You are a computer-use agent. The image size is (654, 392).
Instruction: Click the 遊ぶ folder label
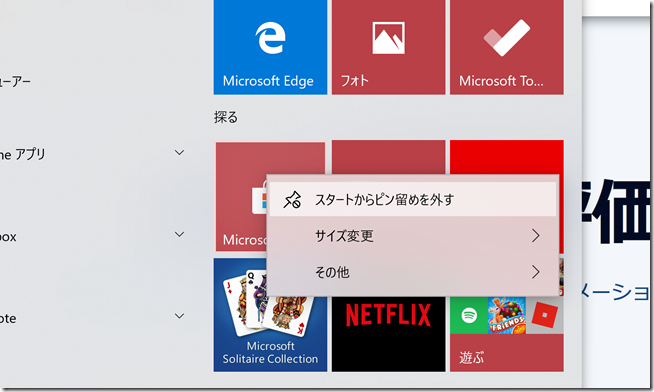click(x=471, y=357)
